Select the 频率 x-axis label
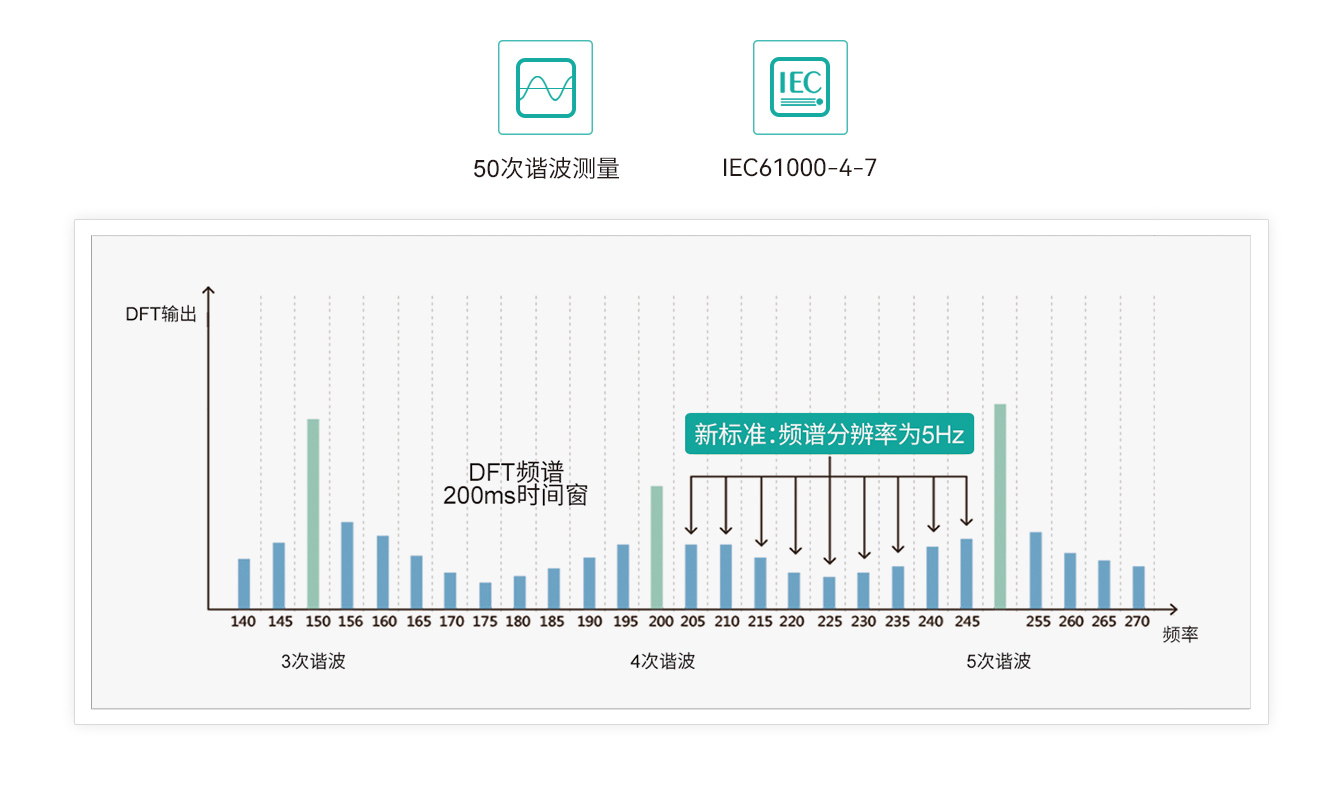The image size is (1340, 798). (x=1180, y=635)
